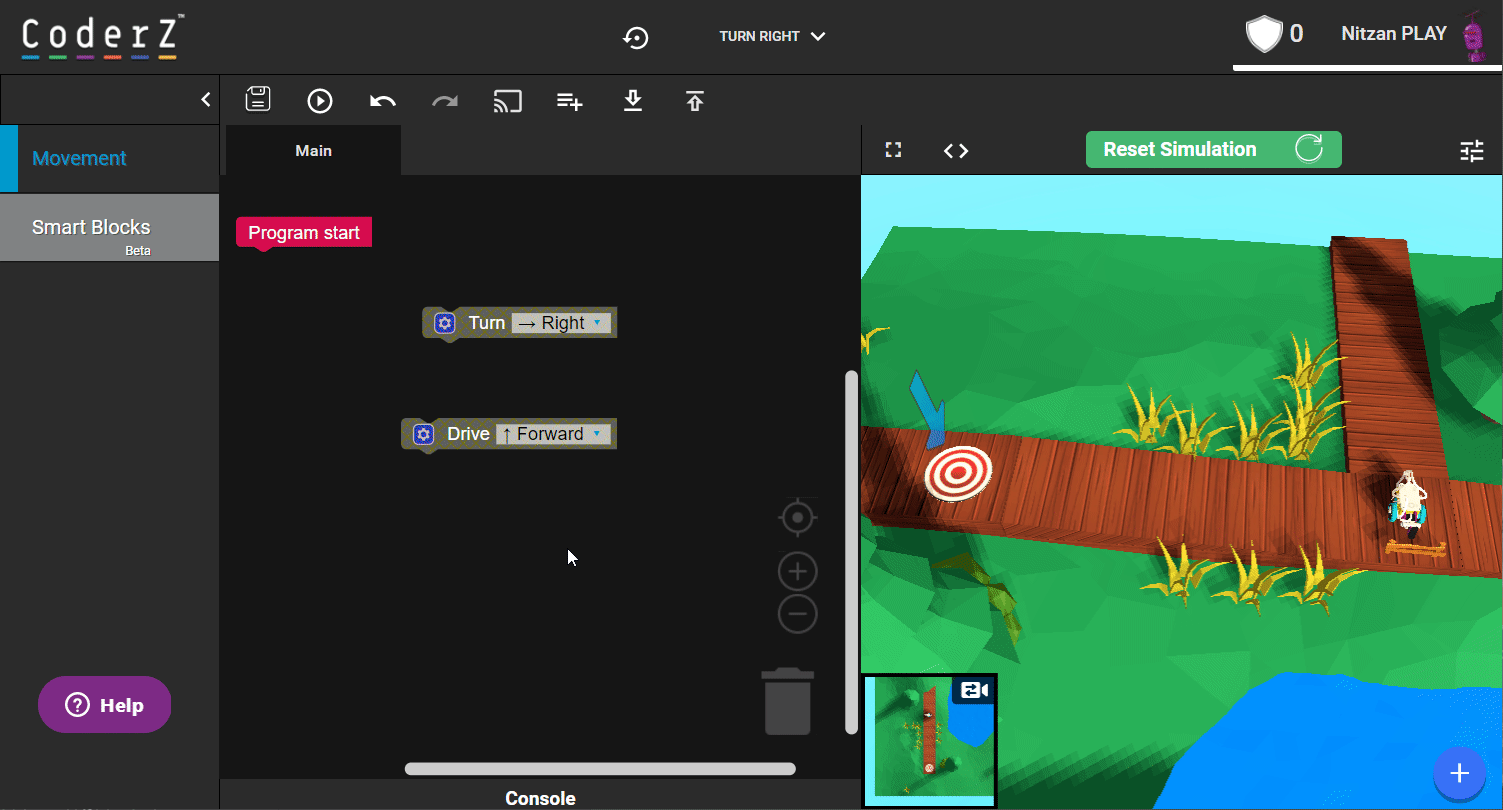Image resolution: width=1503 pixels, height=810 pixels.
Task: Open the Drive block Forward dropdown
Action: tap(553, 434)
